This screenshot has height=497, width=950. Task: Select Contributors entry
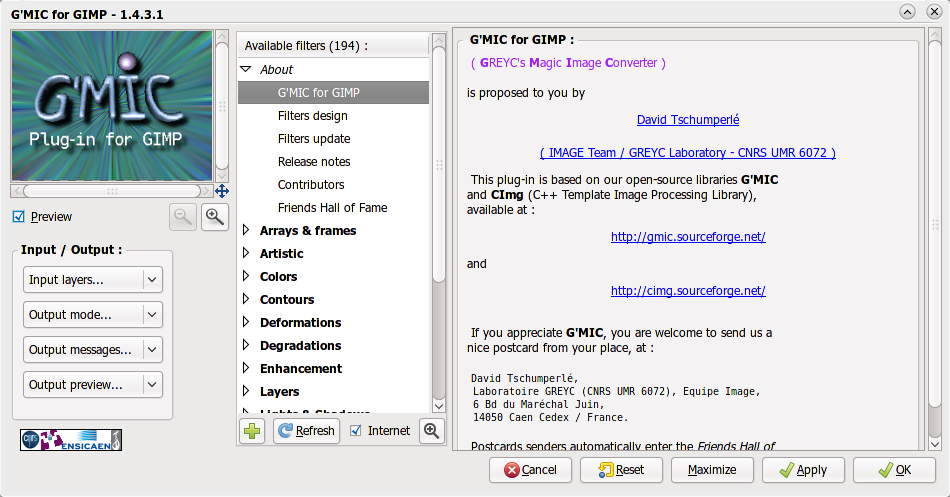pos(311,185)
